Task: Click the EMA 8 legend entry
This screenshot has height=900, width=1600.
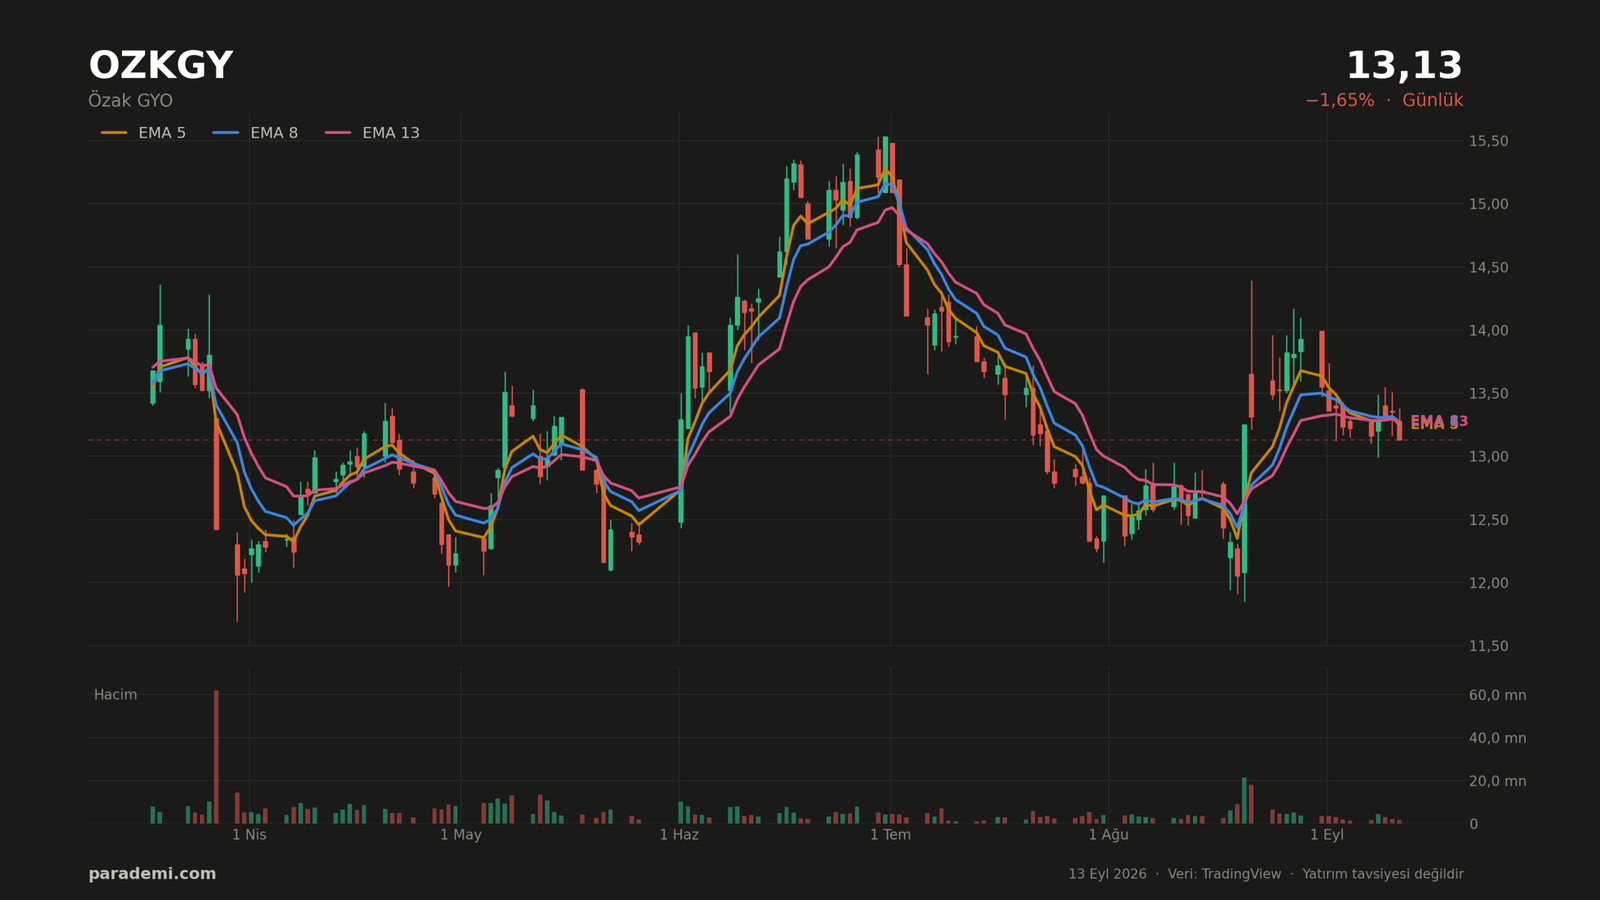Action: pyautogui.click(x=255, y=133)
